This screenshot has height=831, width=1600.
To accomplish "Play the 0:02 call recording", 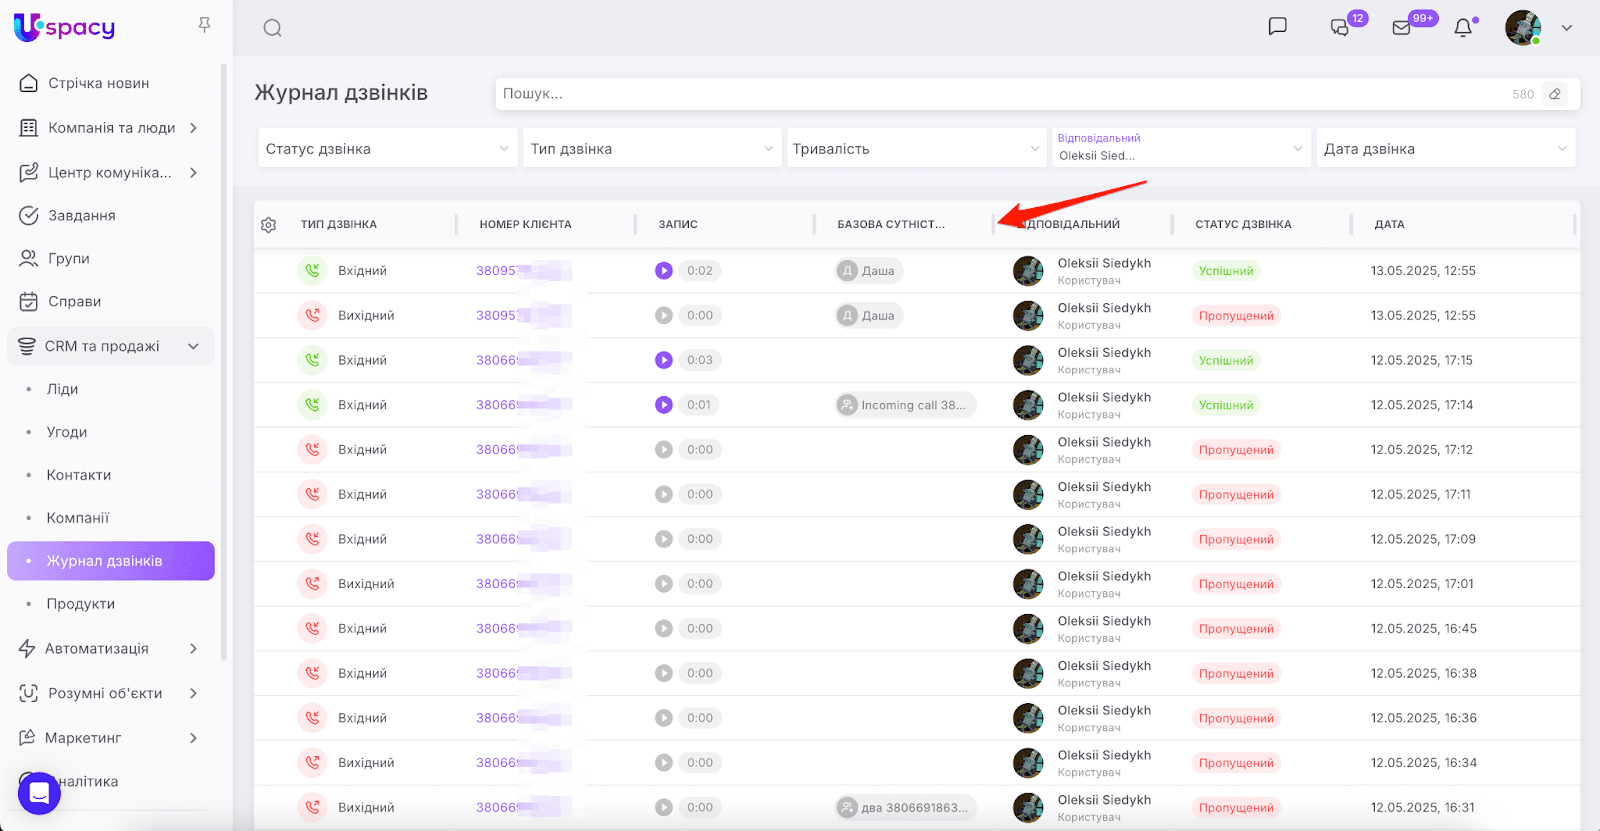I will point(664,271).
